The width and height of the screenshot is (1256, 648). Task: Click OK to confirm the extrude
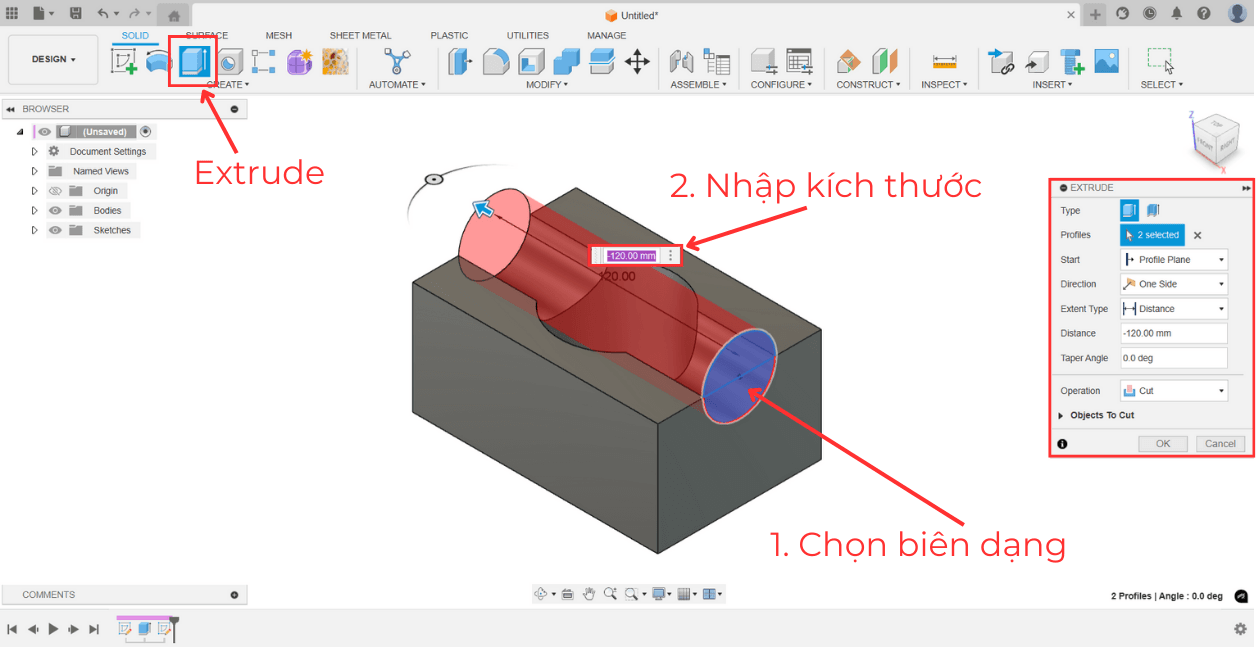coord(1163,443)
